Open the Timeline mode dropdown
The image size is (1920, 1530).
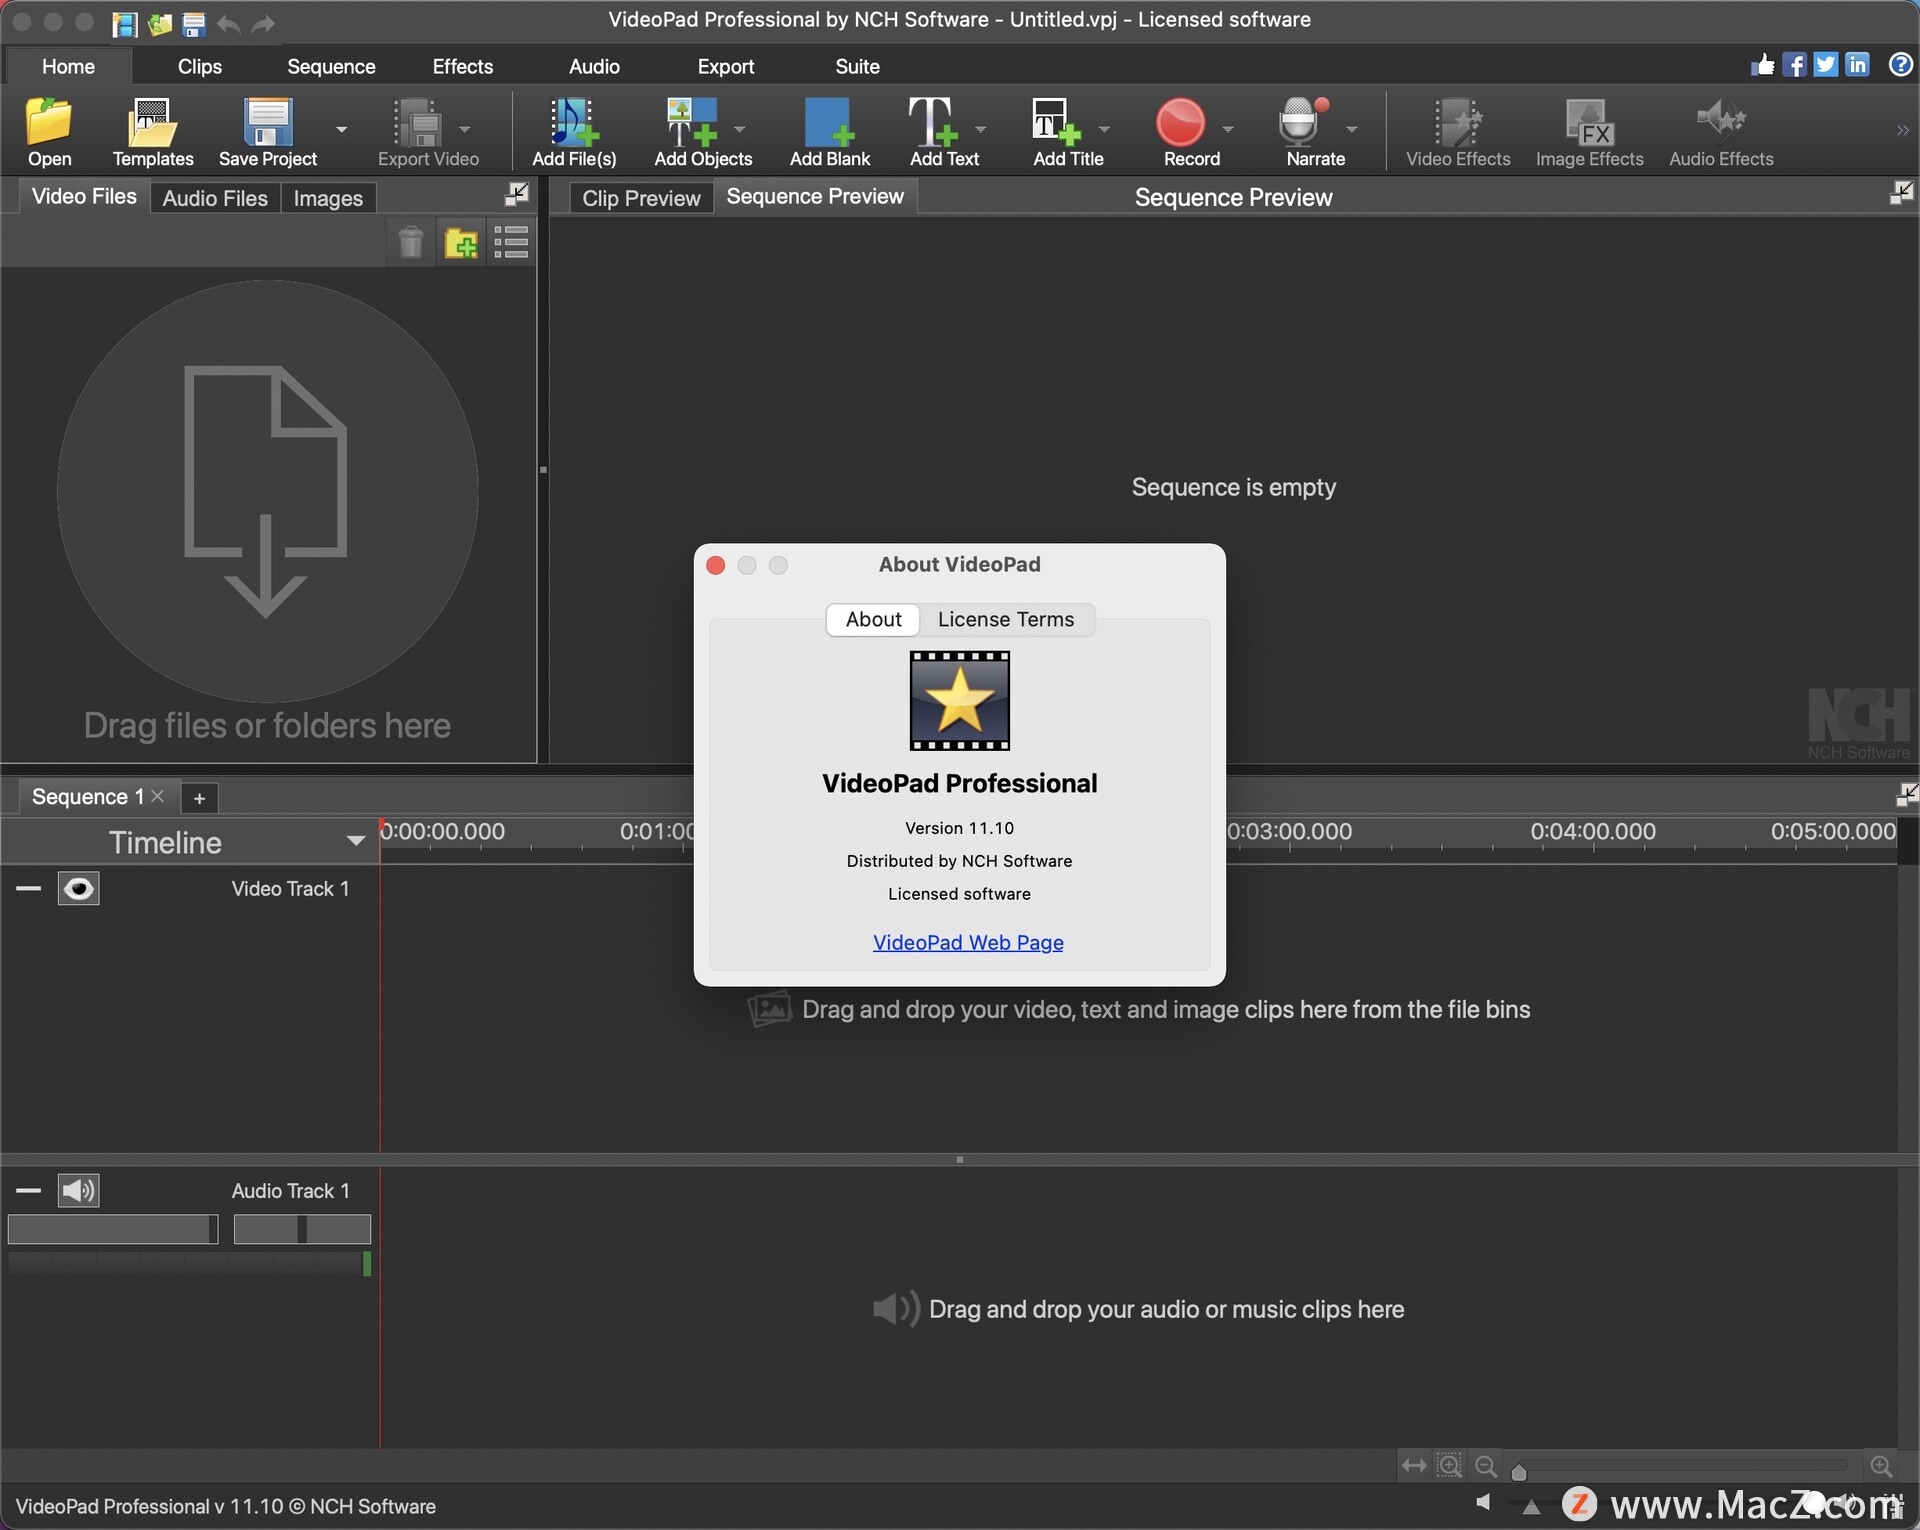click(x=355, y=841)
